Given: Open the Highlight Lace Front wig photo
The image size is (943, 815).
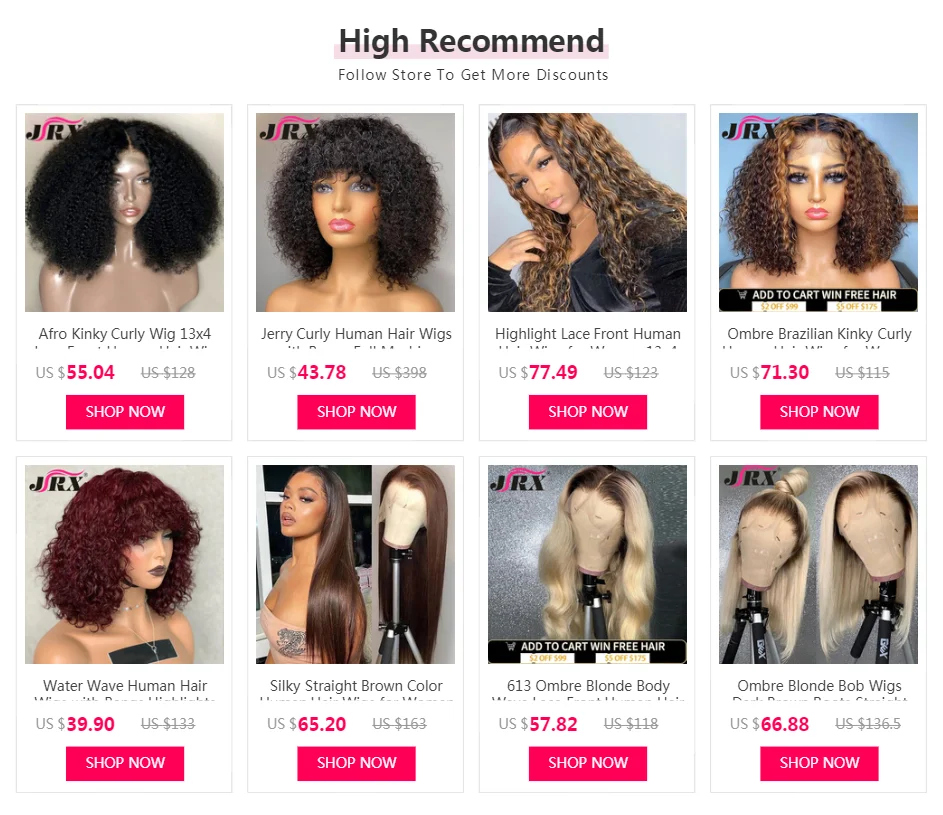Looking at the screenshot, I should coord(587,212).
